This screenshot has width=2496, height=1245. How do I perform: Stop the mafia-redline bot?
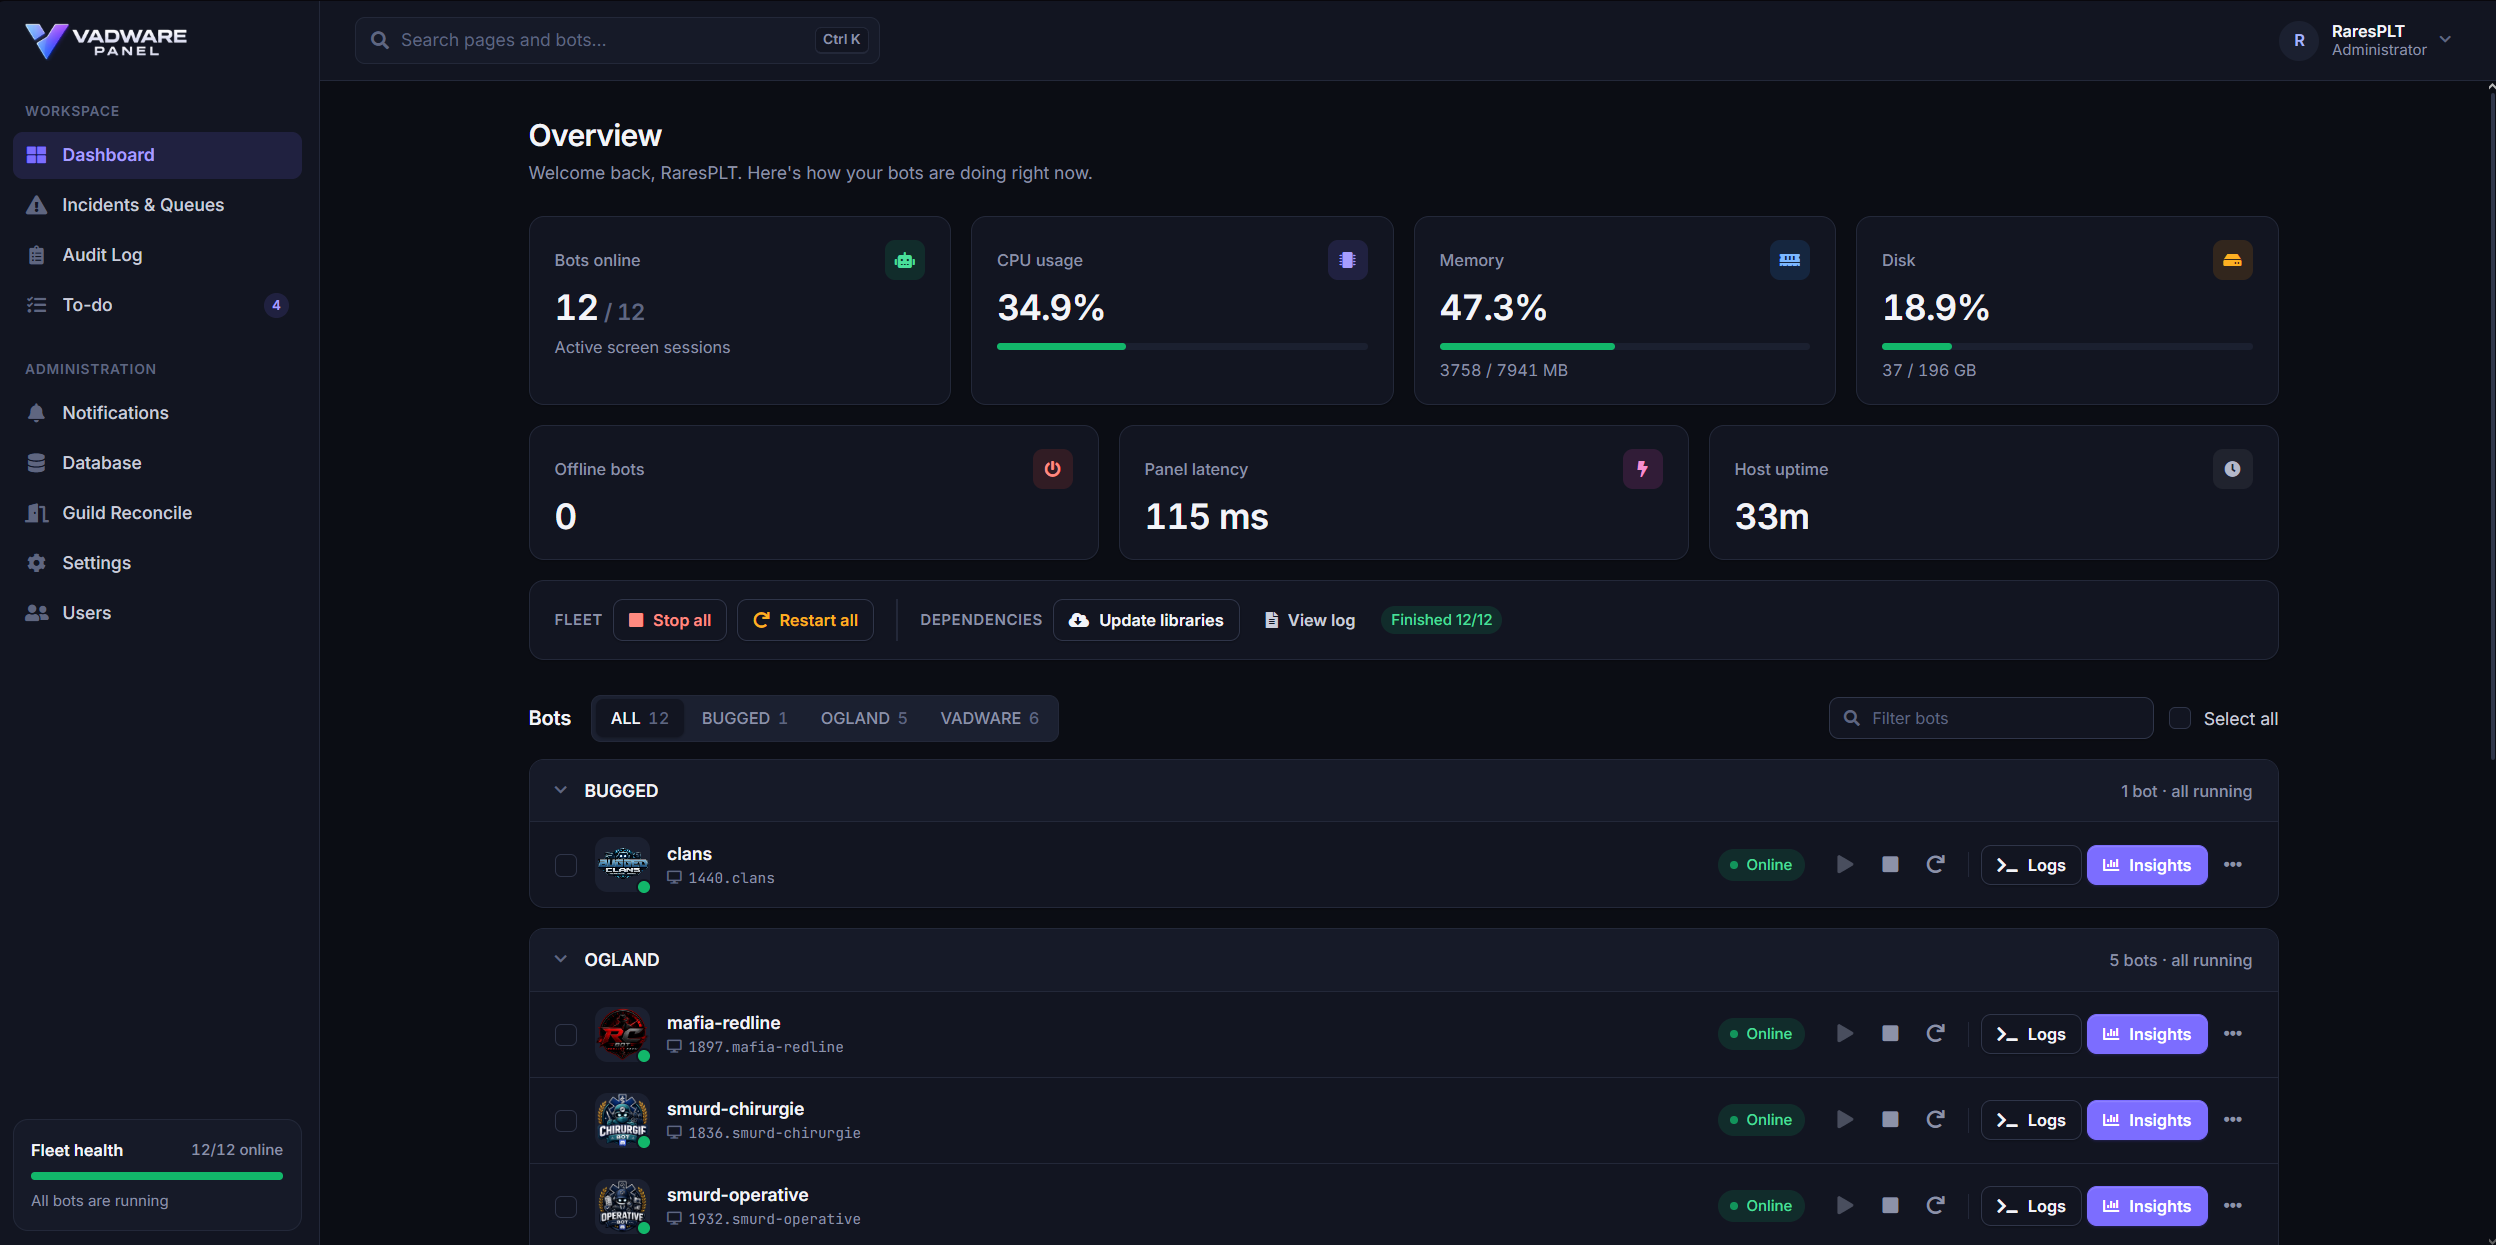pyautogui.click(x=1890, y=1034)
